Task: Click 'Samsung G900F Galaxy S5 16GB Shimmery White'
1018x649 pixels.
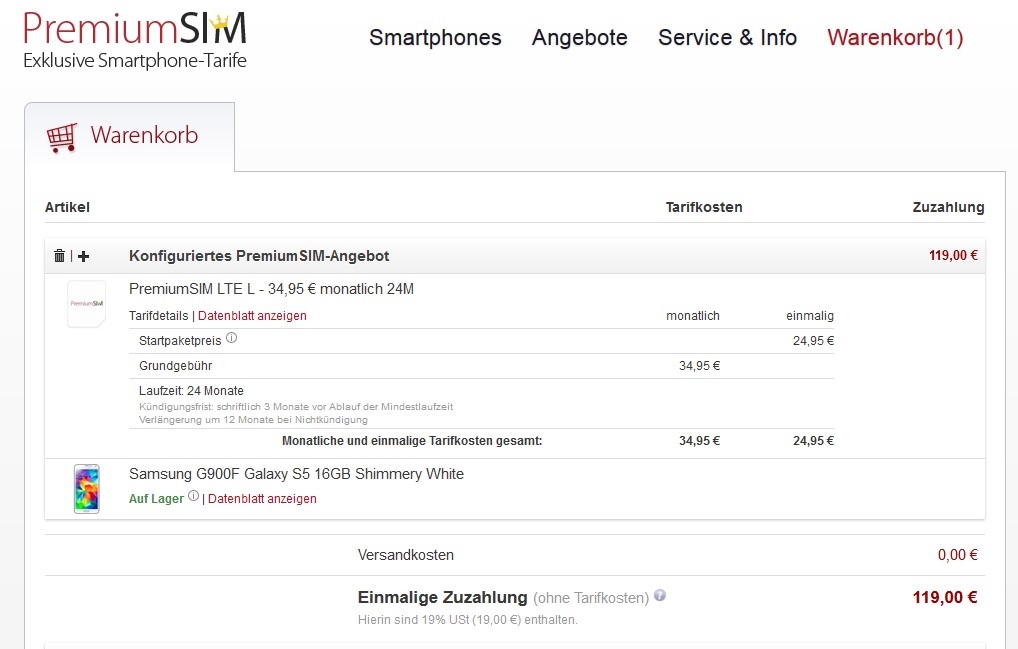Action: coord(296,474)
